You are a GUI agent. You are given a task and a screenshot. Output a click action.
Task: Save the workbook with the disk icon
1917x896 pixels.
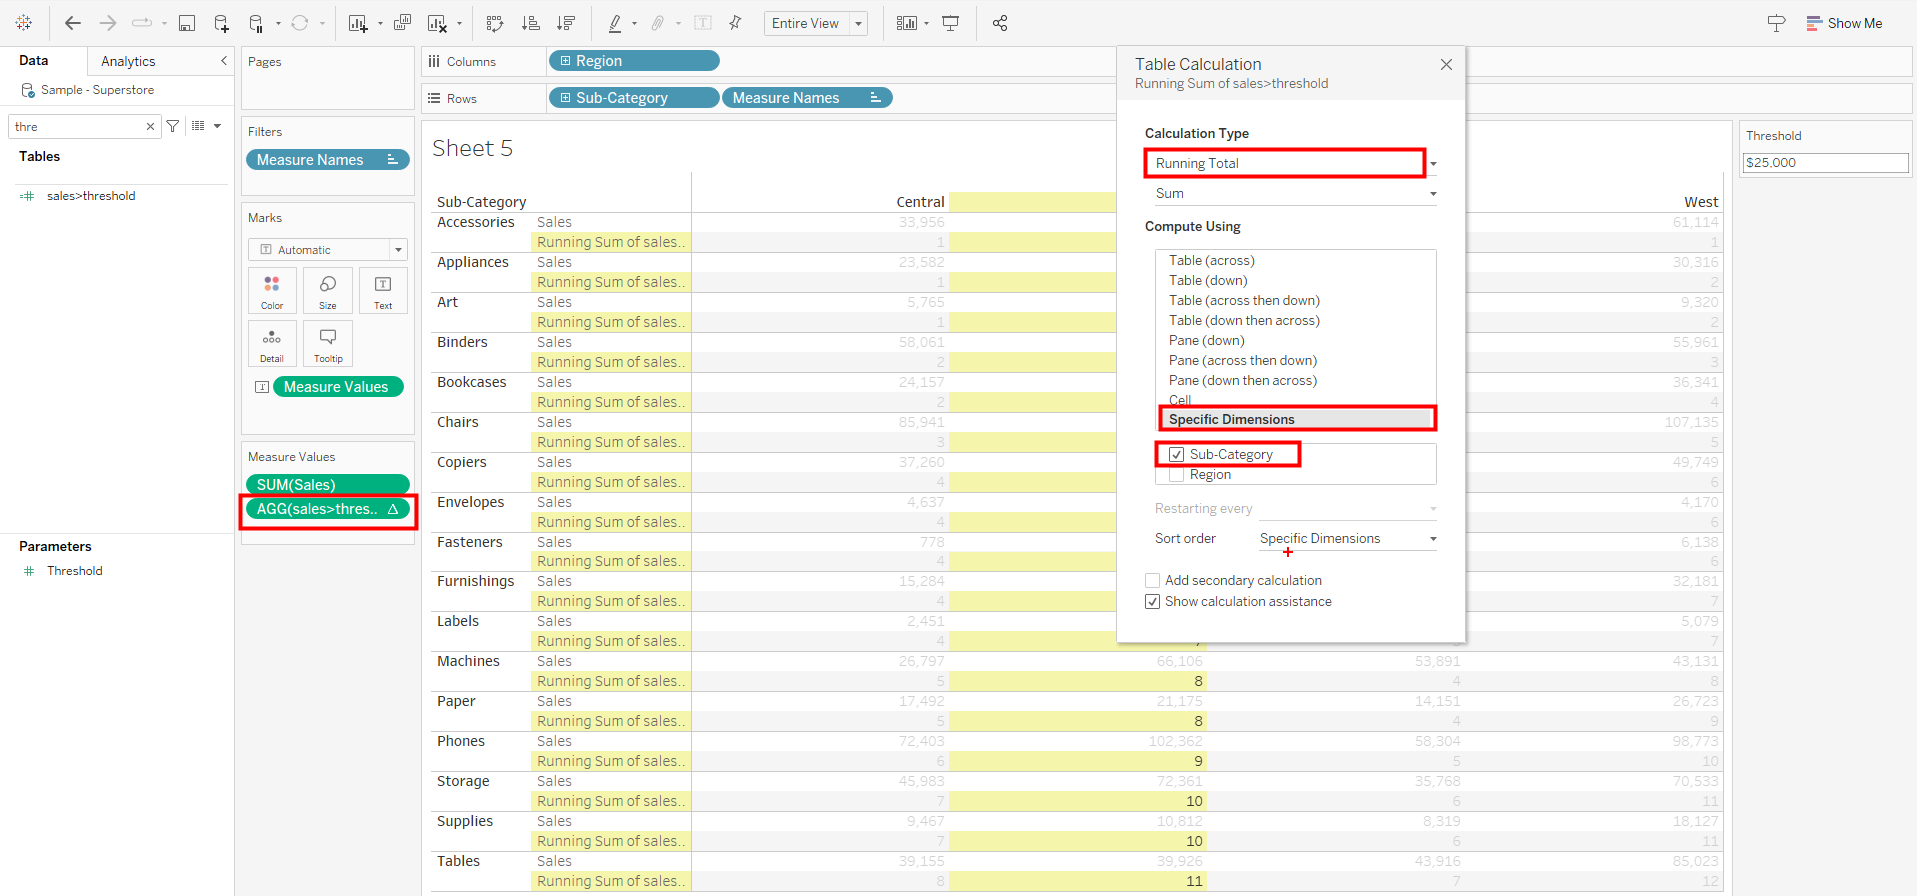click(x=187, y=23)
